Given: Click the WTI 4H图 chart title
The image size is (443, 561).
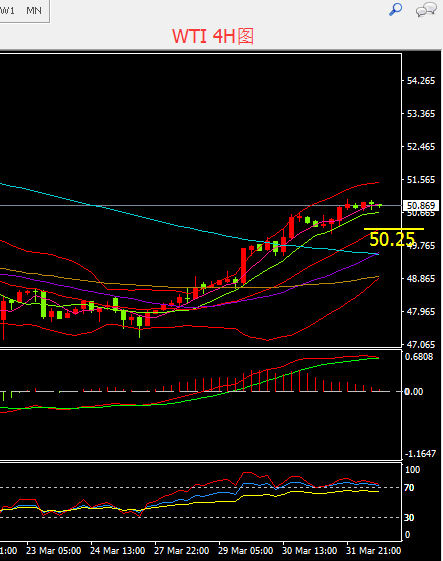Looking at the screenshot, I should tap(213, 36).
